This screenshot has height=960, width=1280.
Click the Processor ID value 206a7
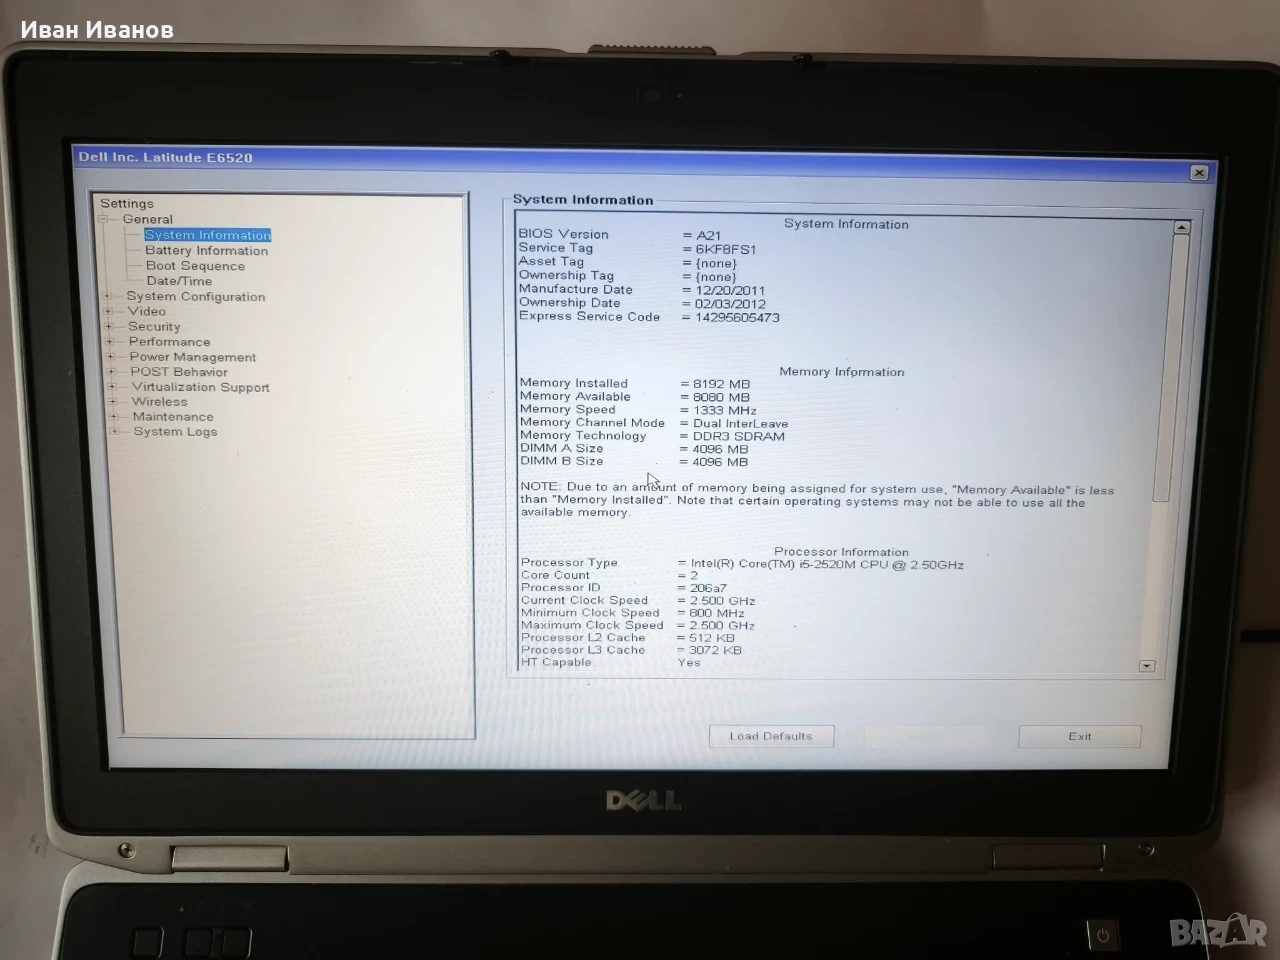point(708,589)
